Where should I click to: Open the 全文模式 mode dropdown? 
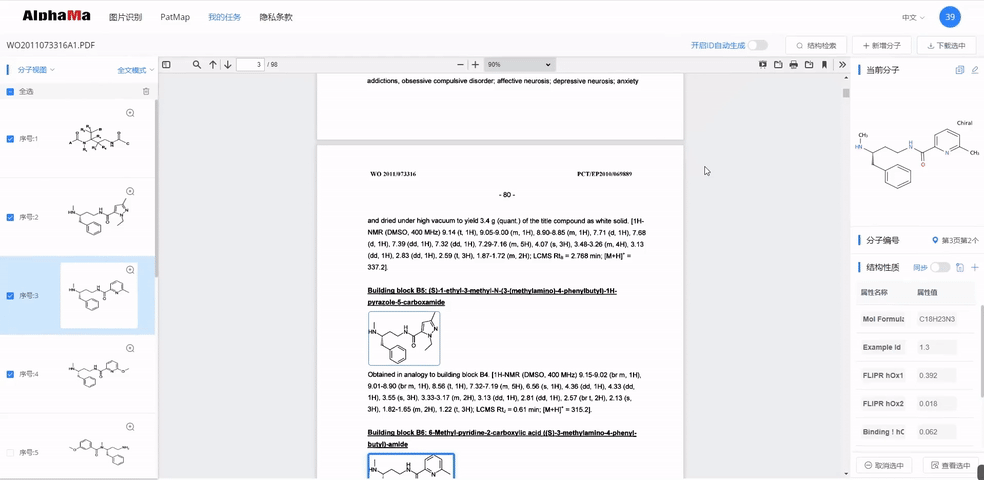(136, 70)
